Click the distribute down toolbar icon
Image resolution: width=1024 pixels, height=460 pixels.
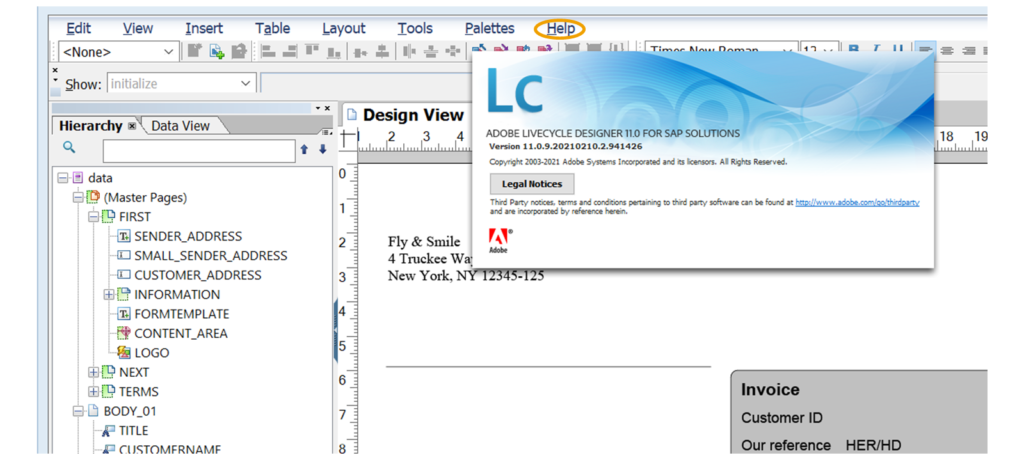click(x=431, y=51)
